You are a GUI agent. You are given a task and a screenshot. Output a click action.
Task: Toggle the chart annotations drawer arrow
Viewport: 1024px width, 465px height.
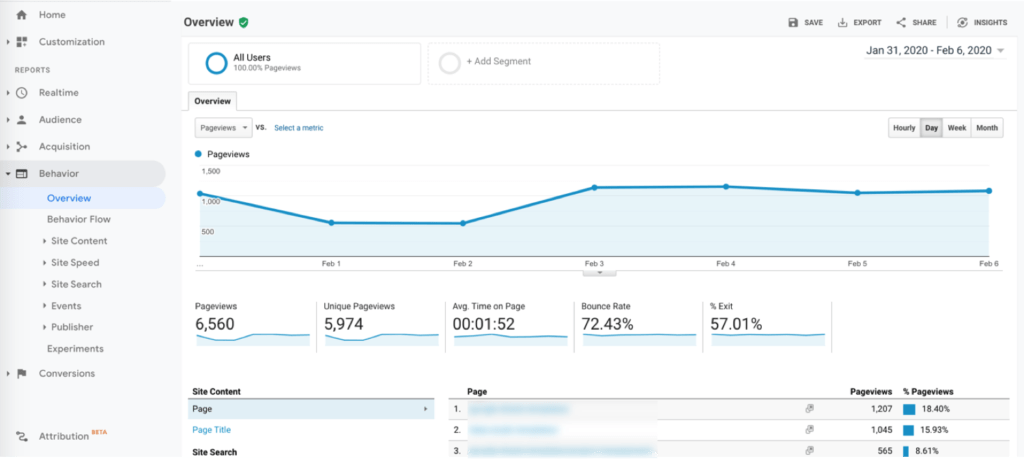[600, 272]
